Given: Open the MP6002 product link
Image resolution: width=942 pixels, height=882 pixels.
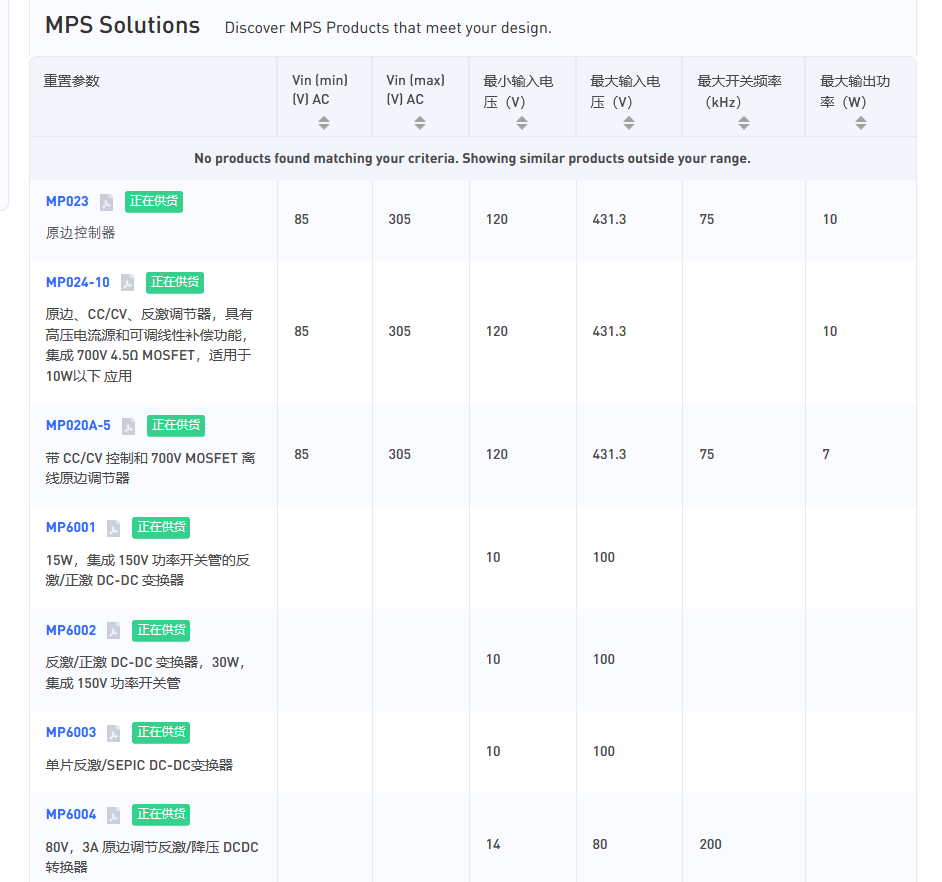Looking at the screenshot, I should pyautogui.click(x=71, y=630).
